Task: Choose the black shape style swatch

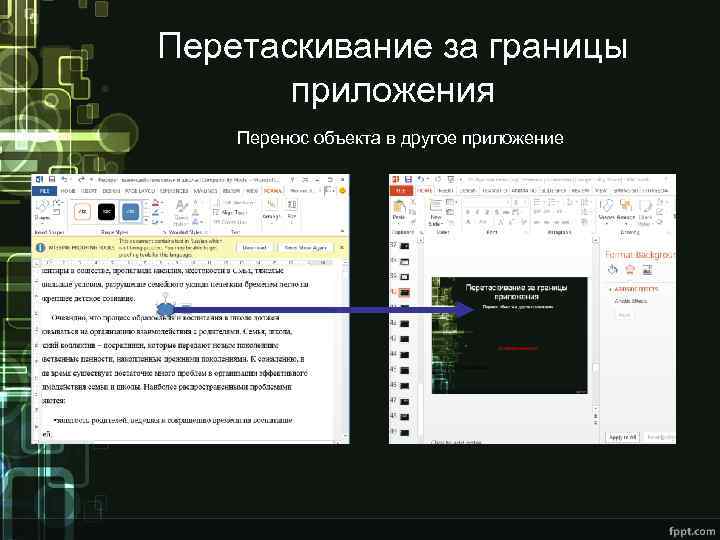Action: coord(107,212)
